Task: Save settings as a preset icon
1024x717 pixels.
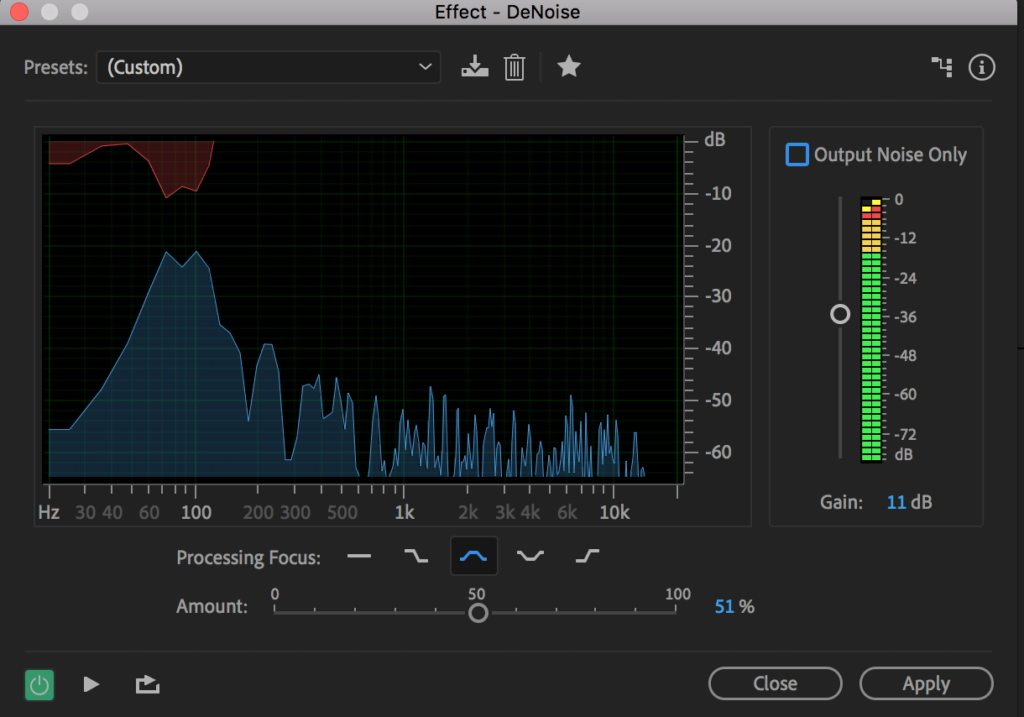Action: [475, 67]
